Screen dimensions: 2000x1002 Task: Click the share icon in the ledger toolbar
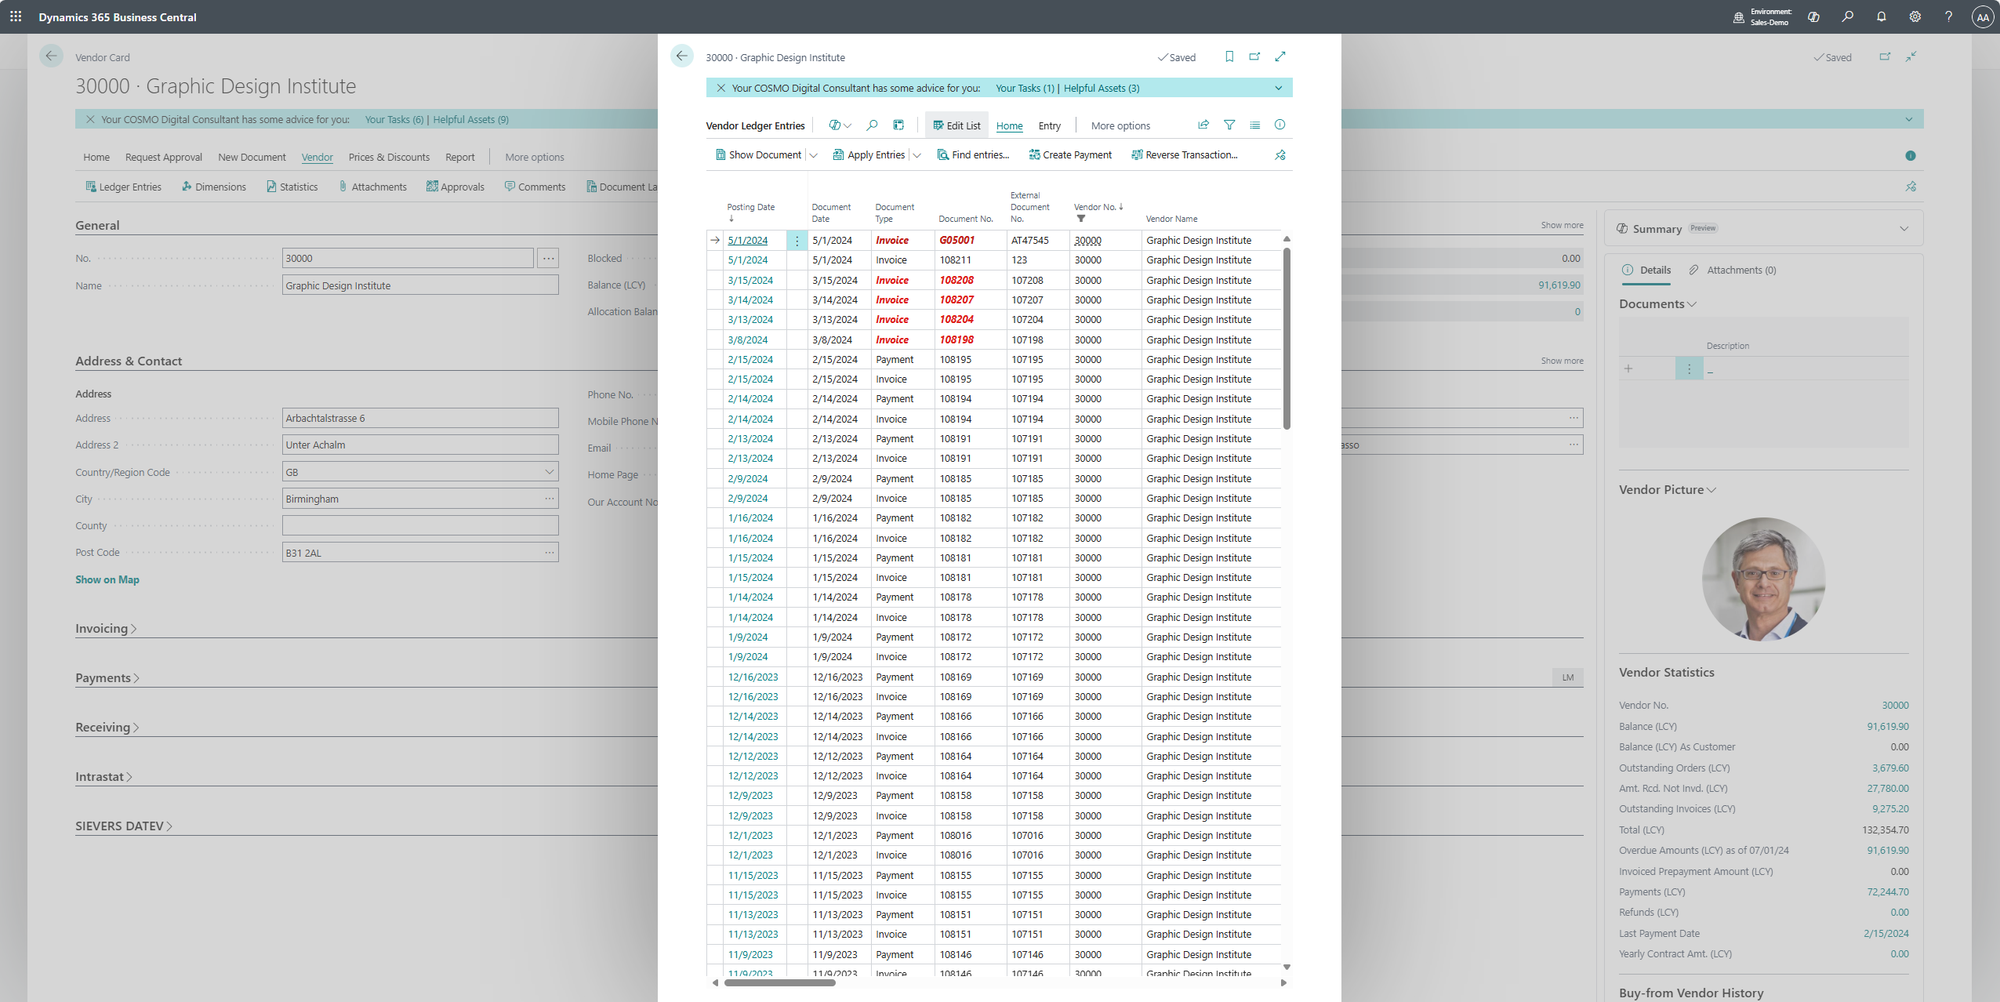[x=1203, y=125]
